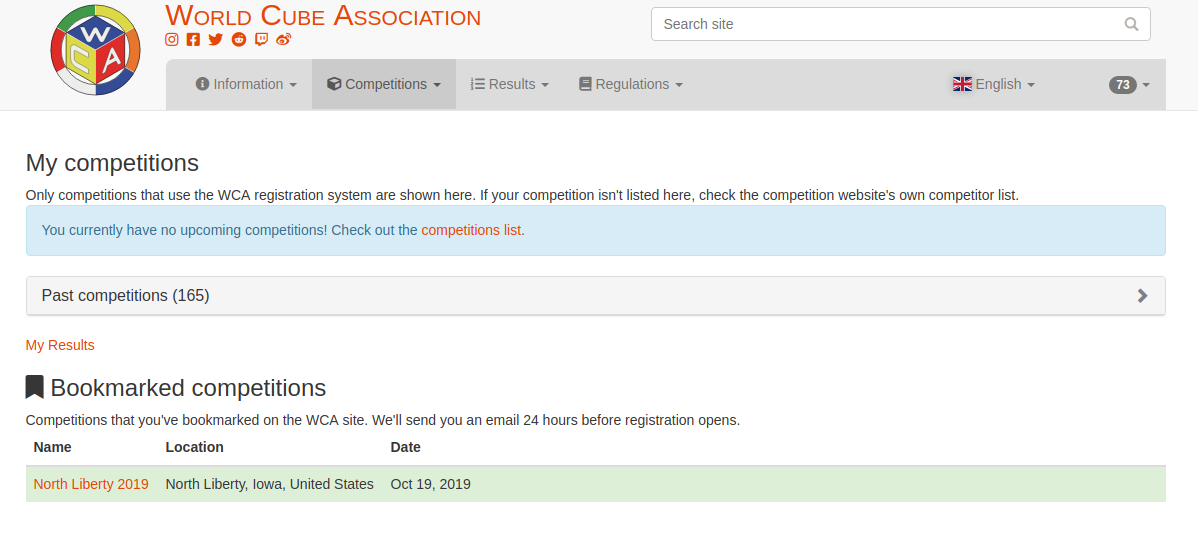The width and height of the screenshot is (1198, 539).
Task: Click the Date column header
Action: coord(406,447)
